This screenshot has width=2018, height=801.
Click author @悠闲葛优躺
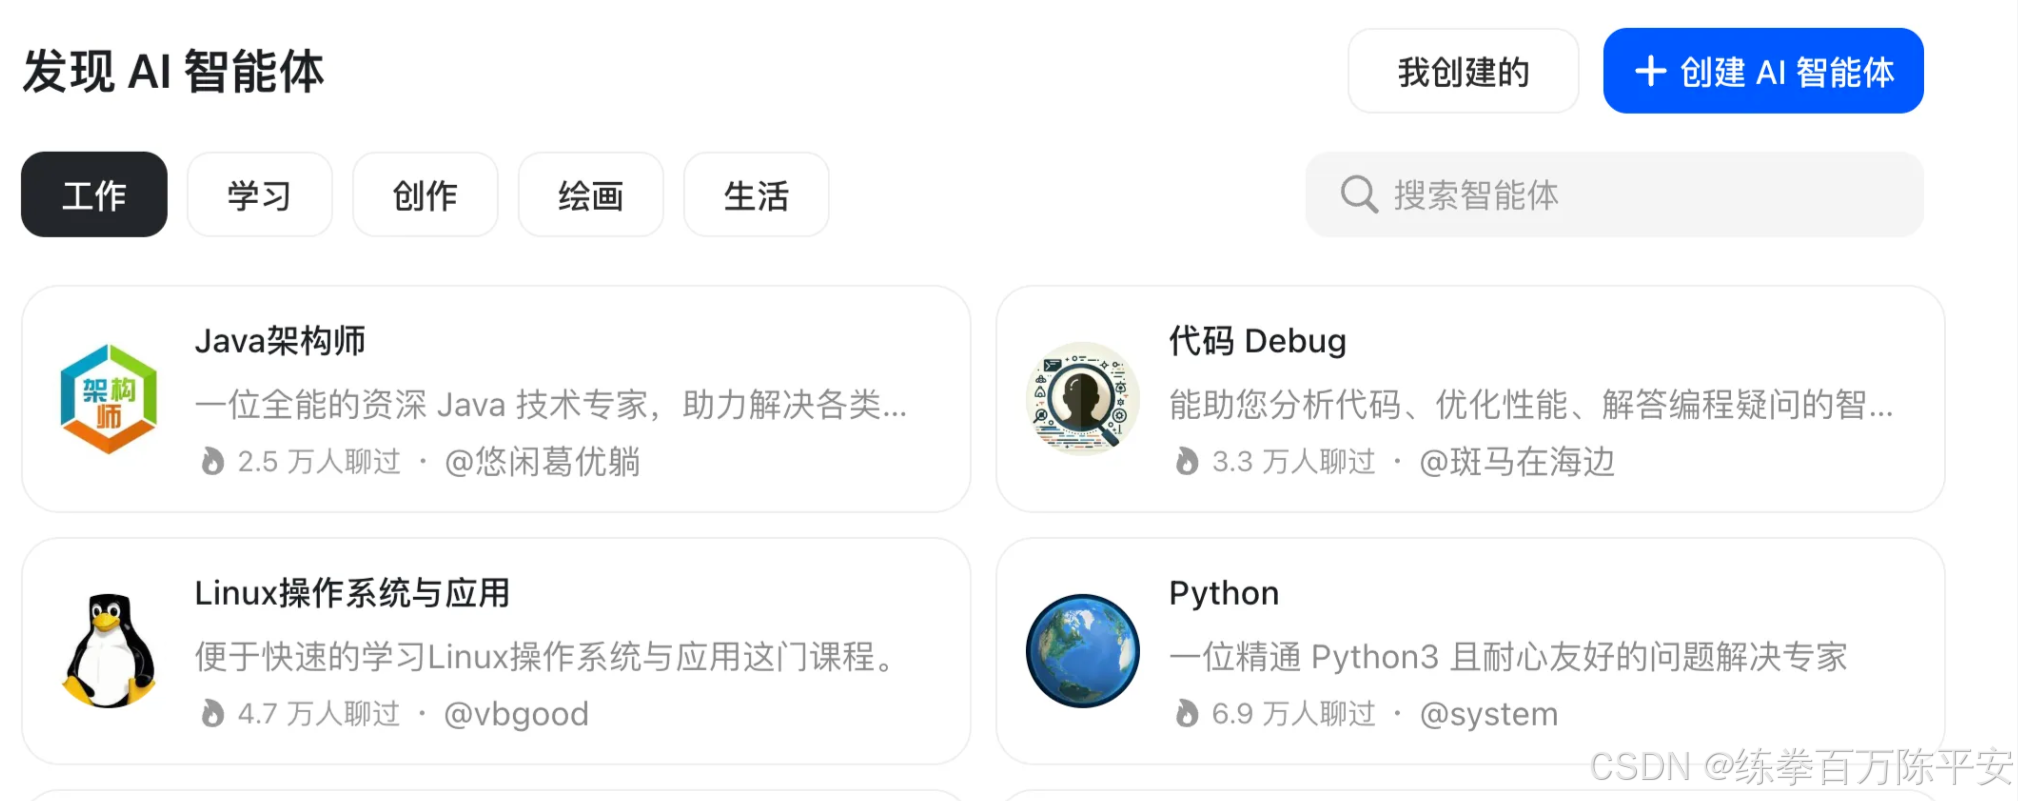coord(542,461)
